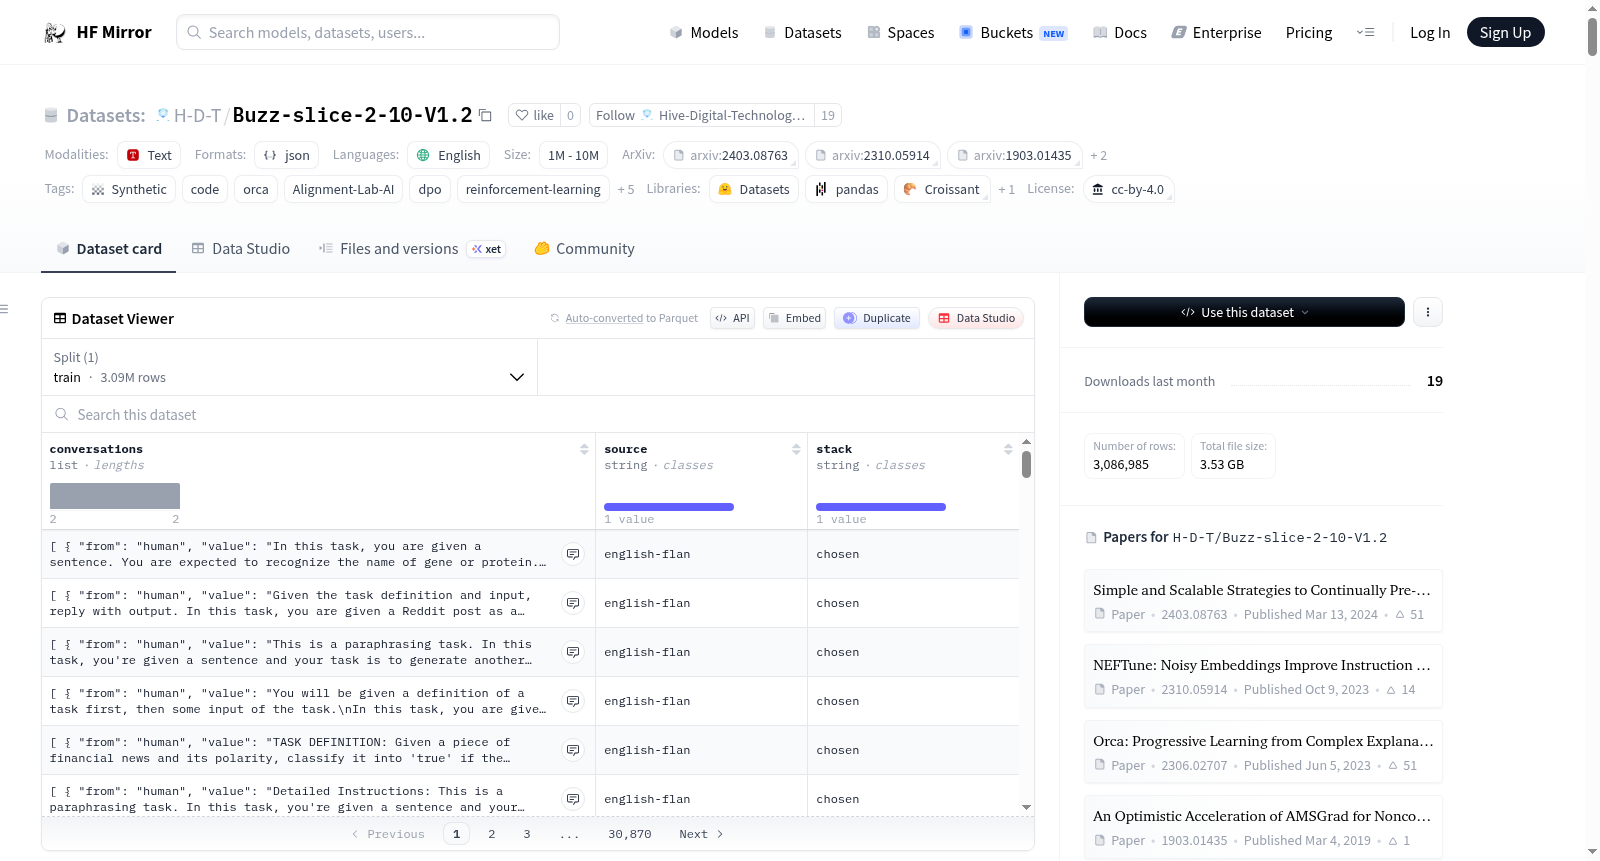Sort the source column
This screenshot has width=1600, height=861.
point(796,449)
